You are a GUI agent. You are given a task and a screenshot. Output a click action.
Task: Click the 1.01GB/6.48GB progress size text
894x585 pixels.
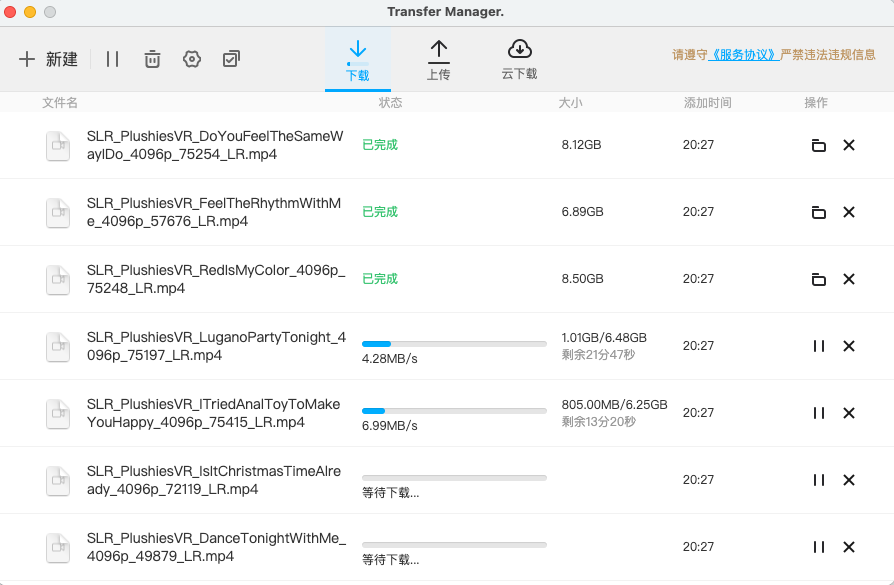click(x=604, y=338)
